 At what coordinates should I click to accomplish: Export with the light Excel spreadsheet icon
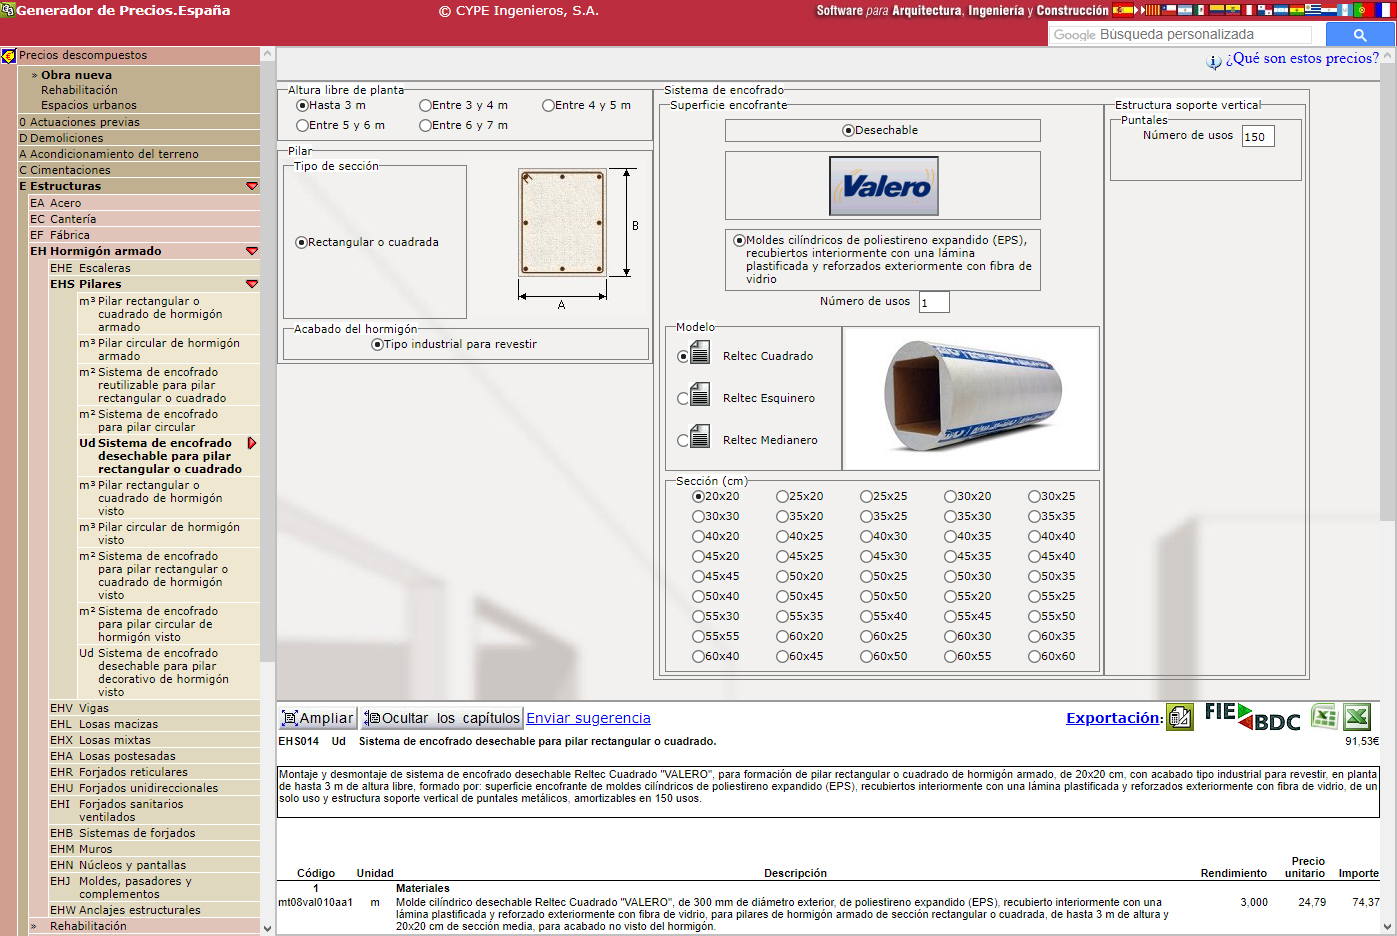1324,717
